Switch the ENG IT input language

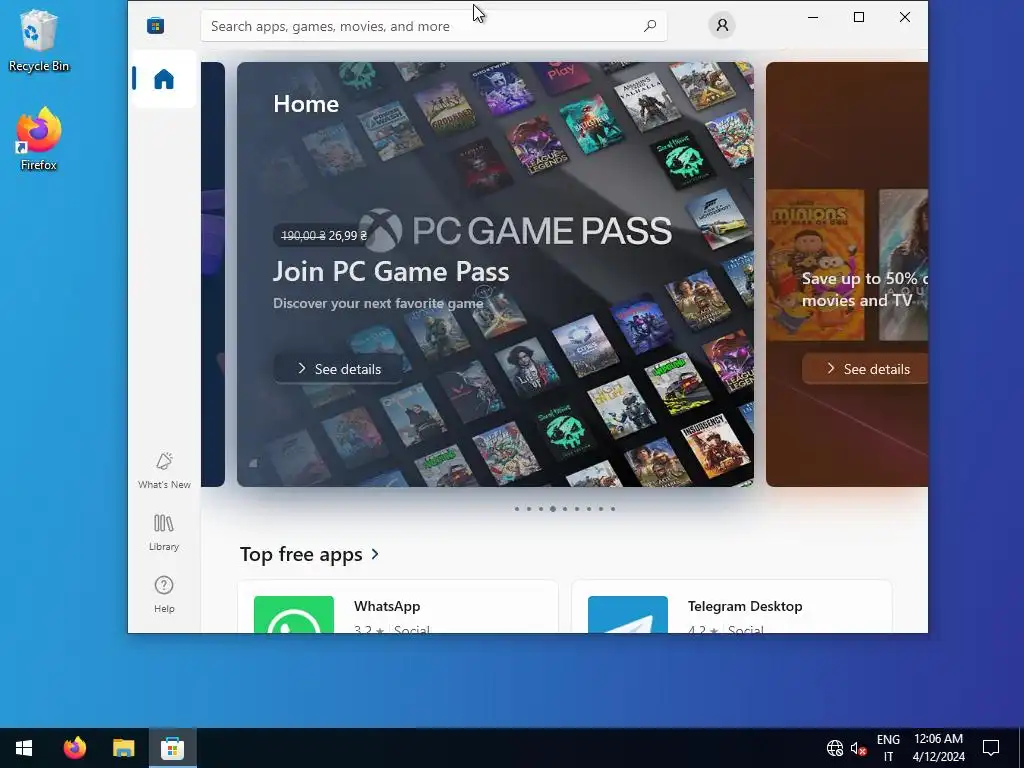click(888, 748)
